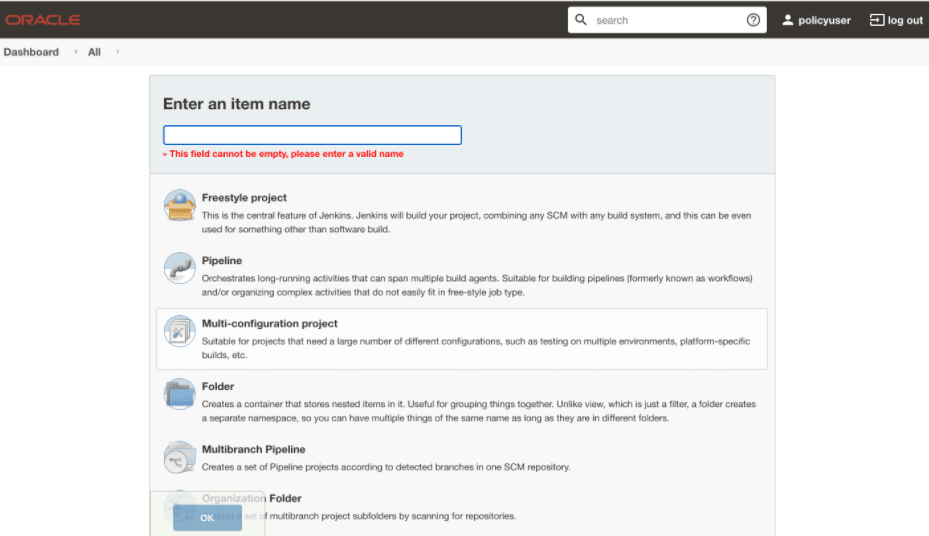Click into the search box

(x=667, y=20)
